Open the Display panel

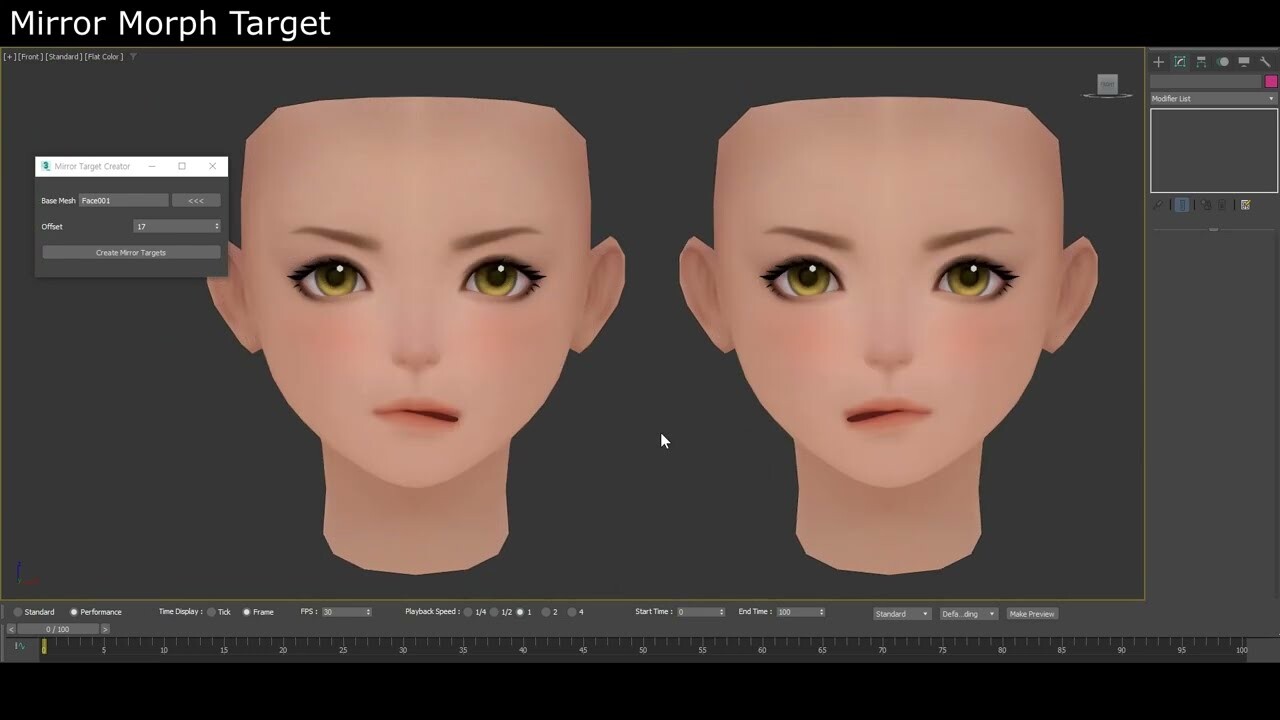[1244, 61]
